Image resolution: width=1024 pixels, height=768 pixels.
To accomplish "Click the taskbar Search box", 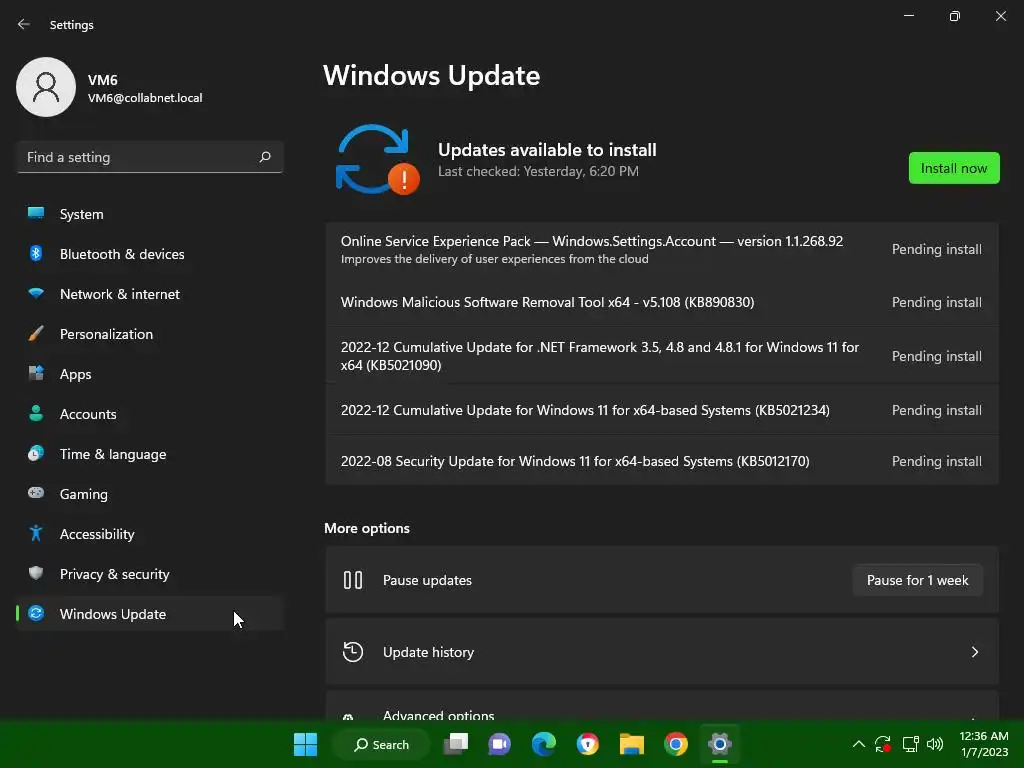I will click(x=381, y=744).
